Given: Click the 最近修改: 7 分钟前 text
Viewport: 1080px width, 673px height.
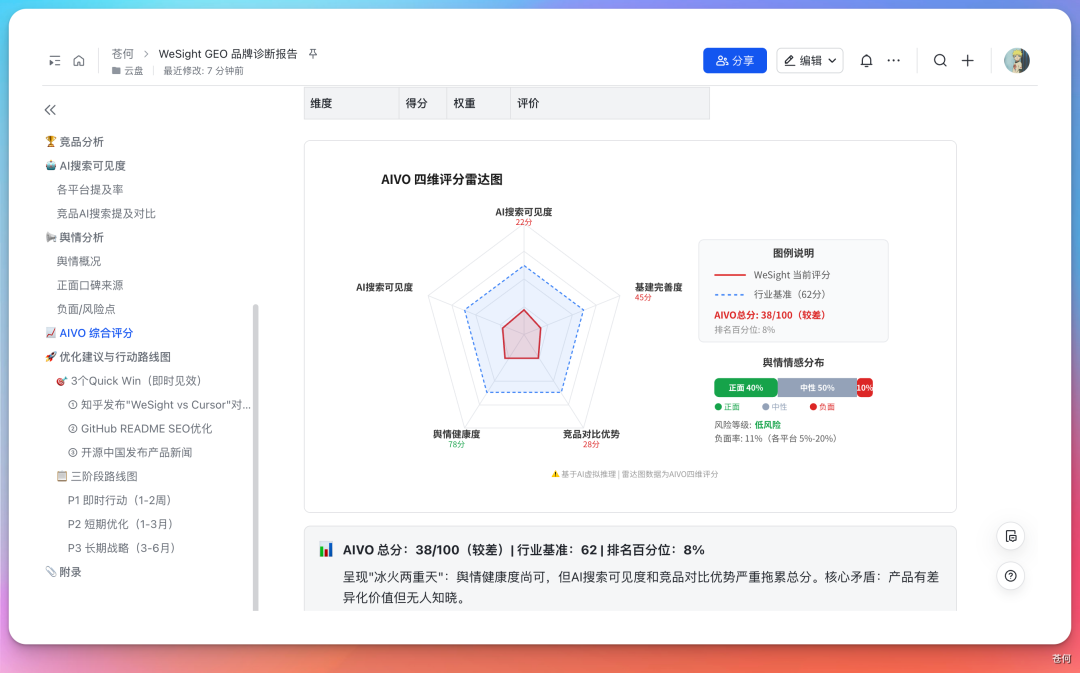Looking at the screenshot, I should 203,71.
